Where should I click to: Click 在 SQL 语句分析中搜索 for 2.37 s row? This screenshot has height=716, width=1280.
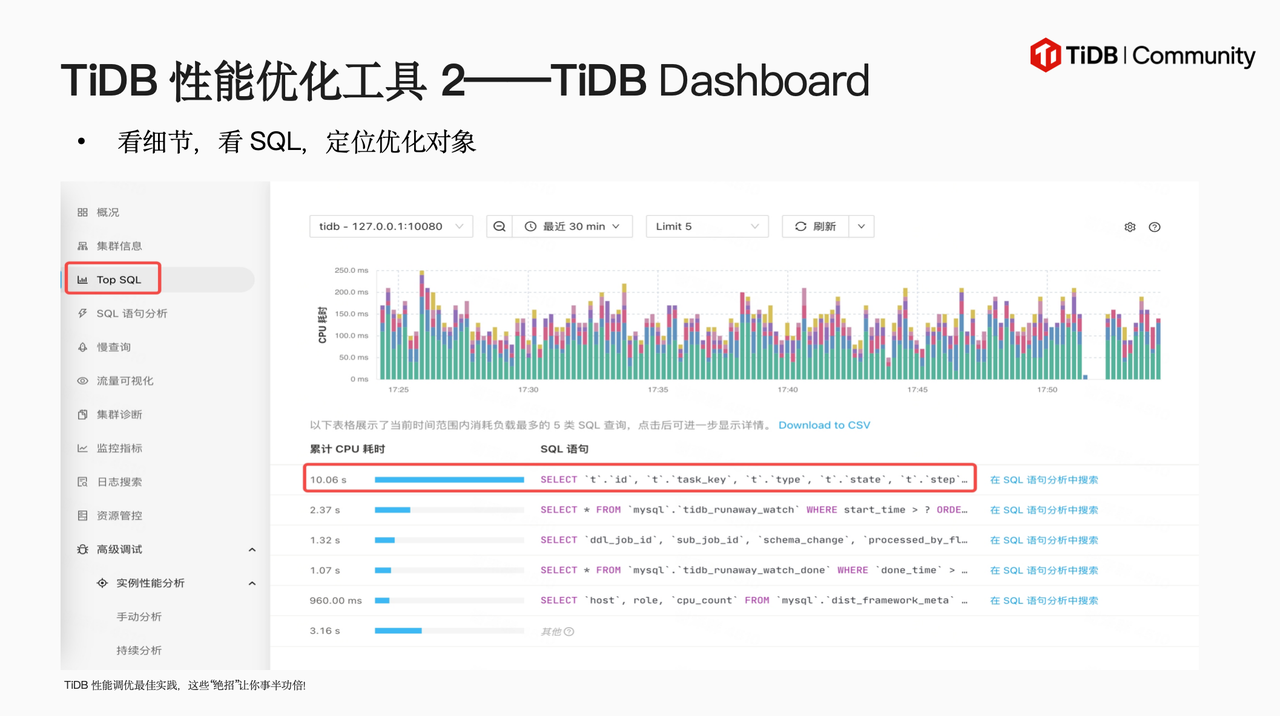click(x=1044, y=510)
